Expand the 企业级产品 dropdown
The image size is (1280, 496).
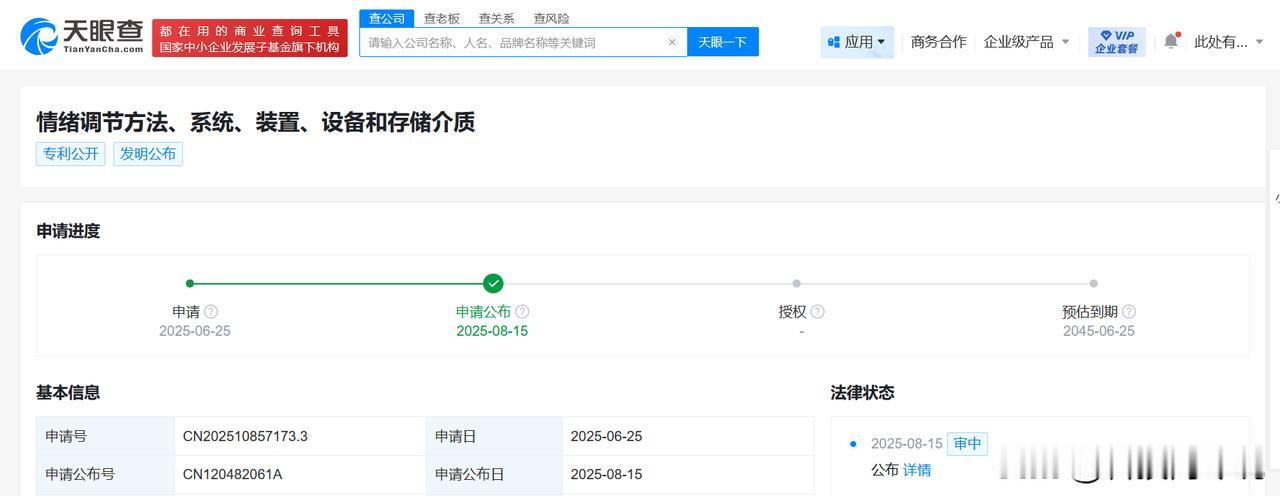(1027, 42)
